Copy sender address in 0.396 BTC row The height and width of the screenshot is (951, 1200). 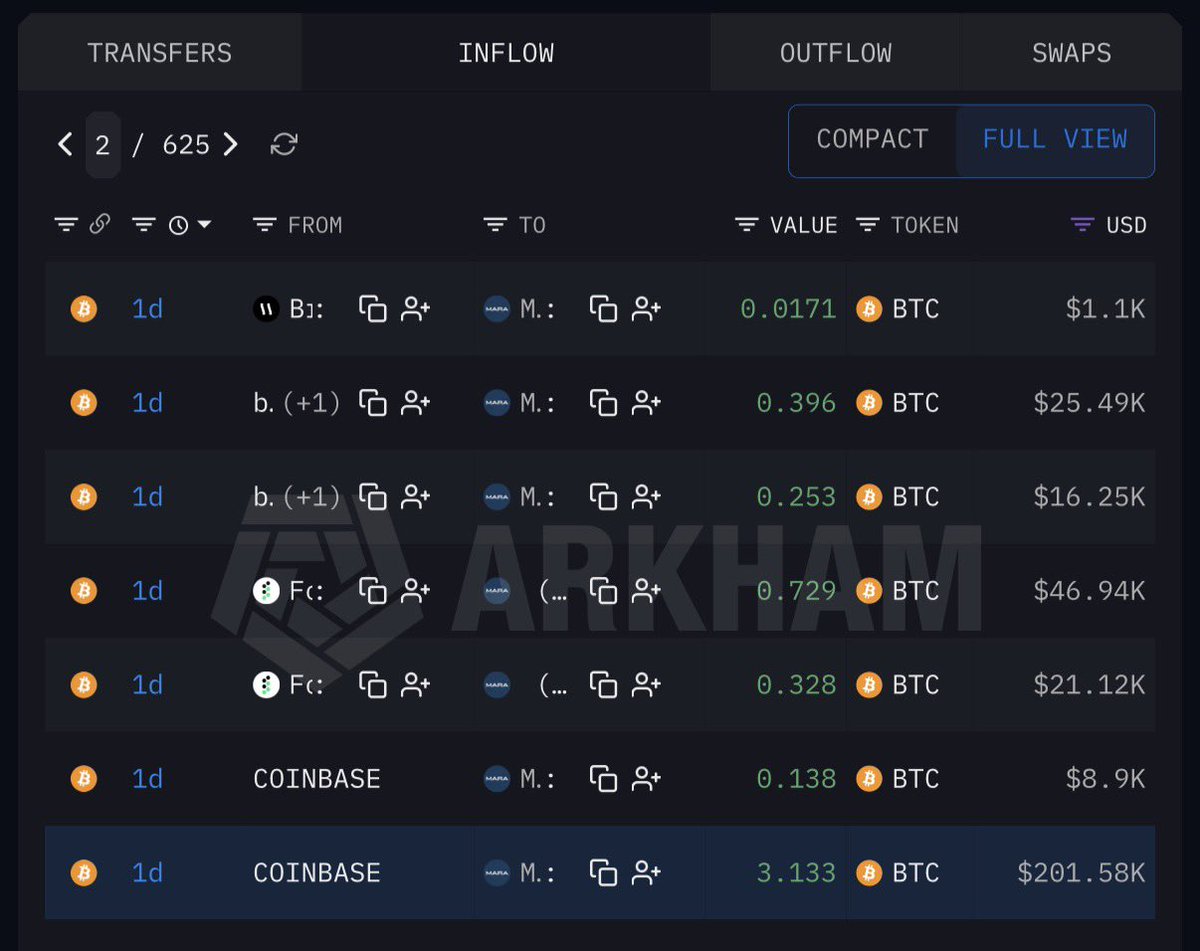[373, 403]
